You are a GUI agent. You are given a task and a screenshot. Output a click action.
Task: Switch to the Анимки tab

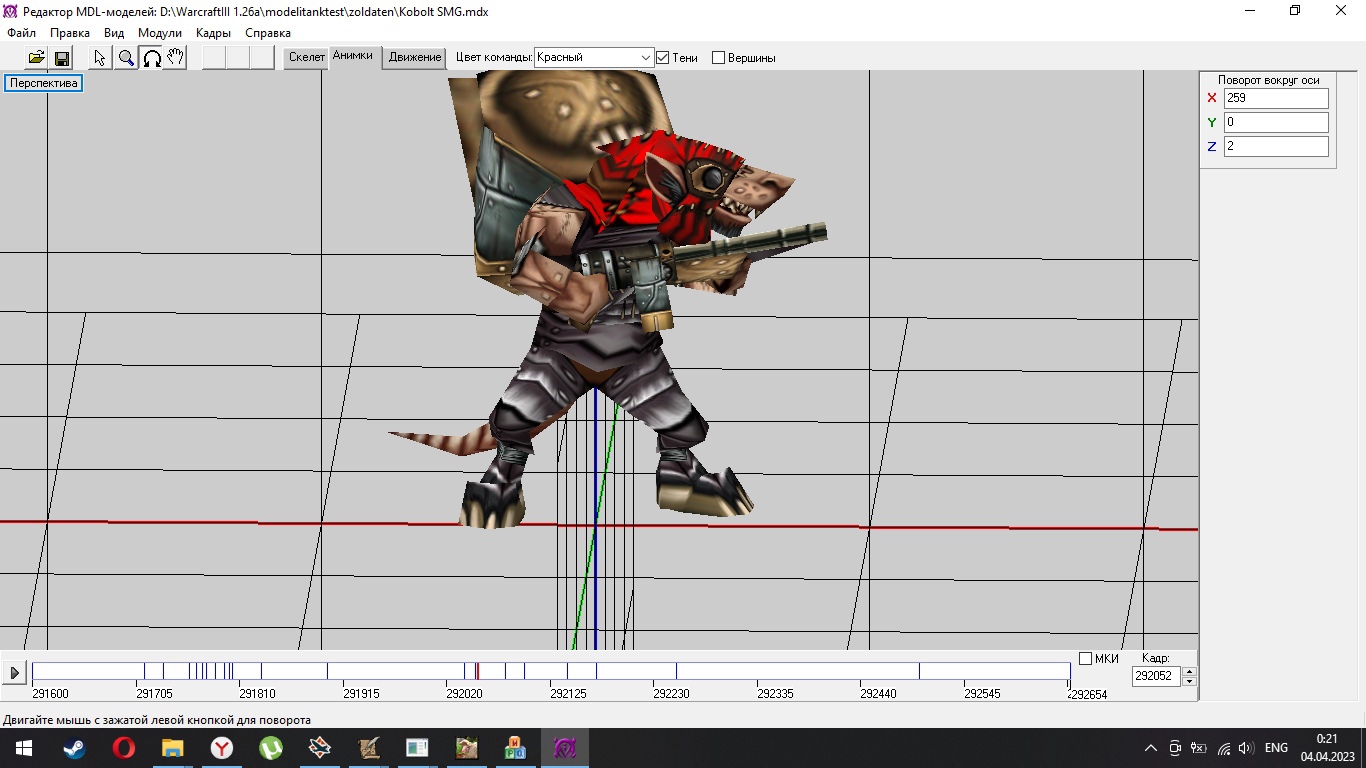point(353,56)
